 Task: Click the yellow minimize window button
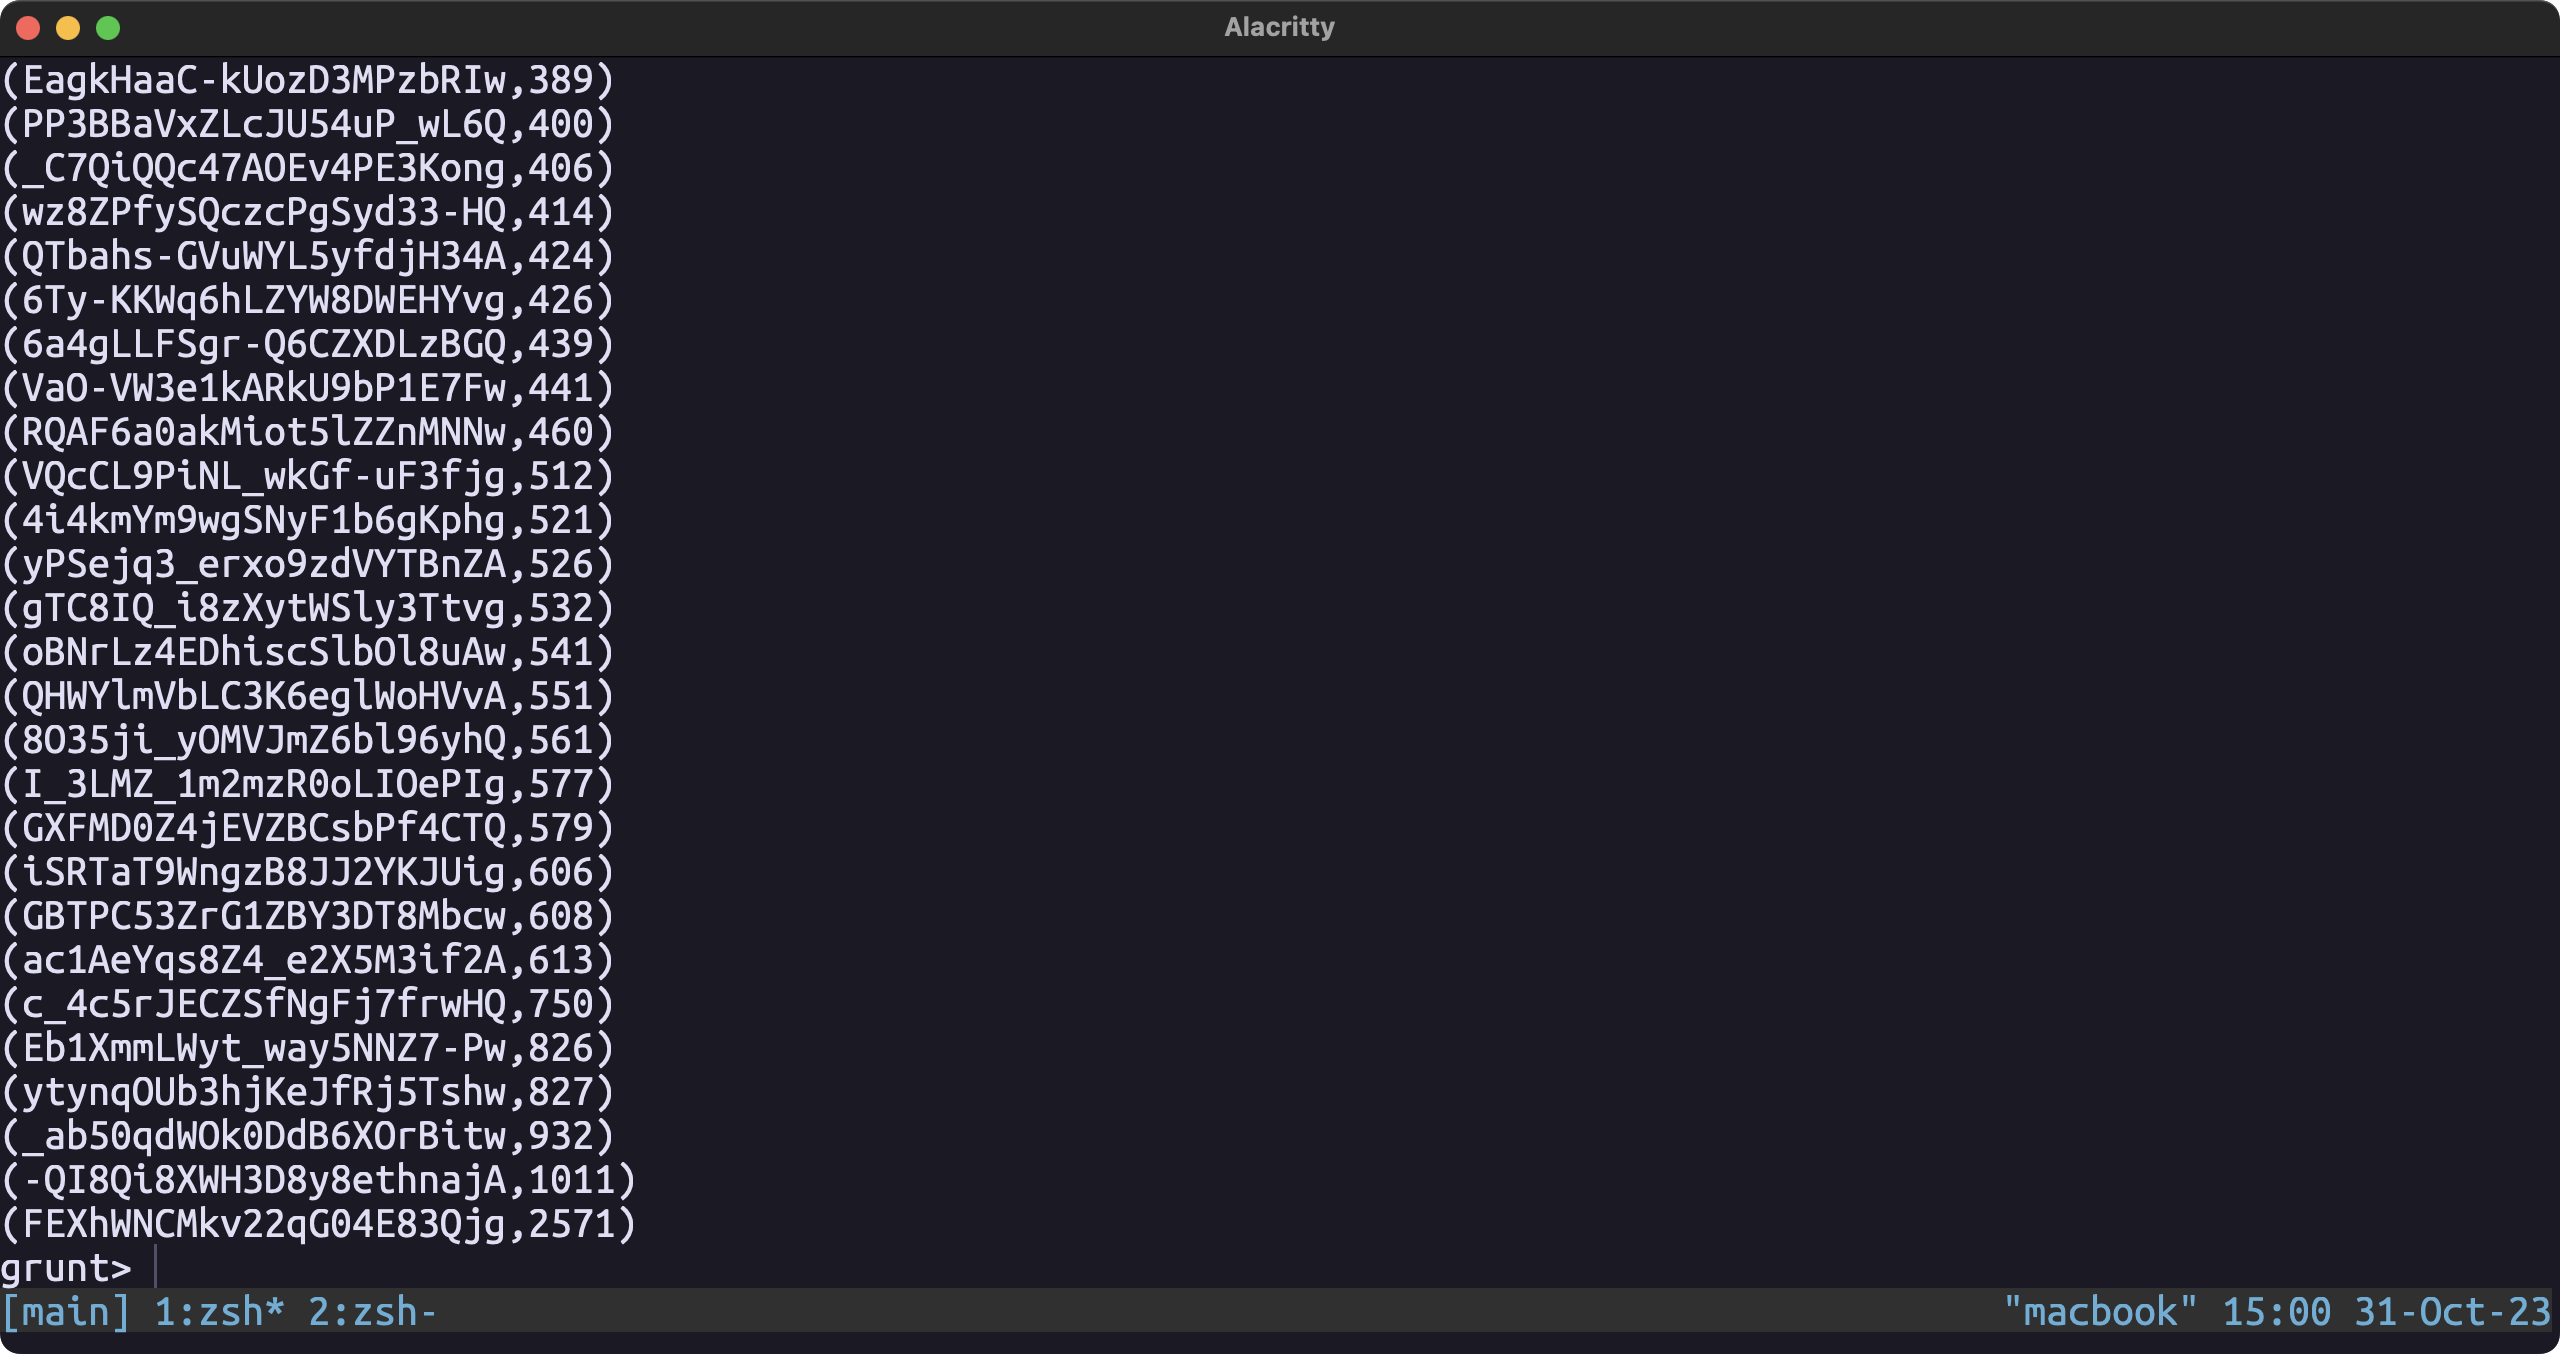[x=68, y=28]
